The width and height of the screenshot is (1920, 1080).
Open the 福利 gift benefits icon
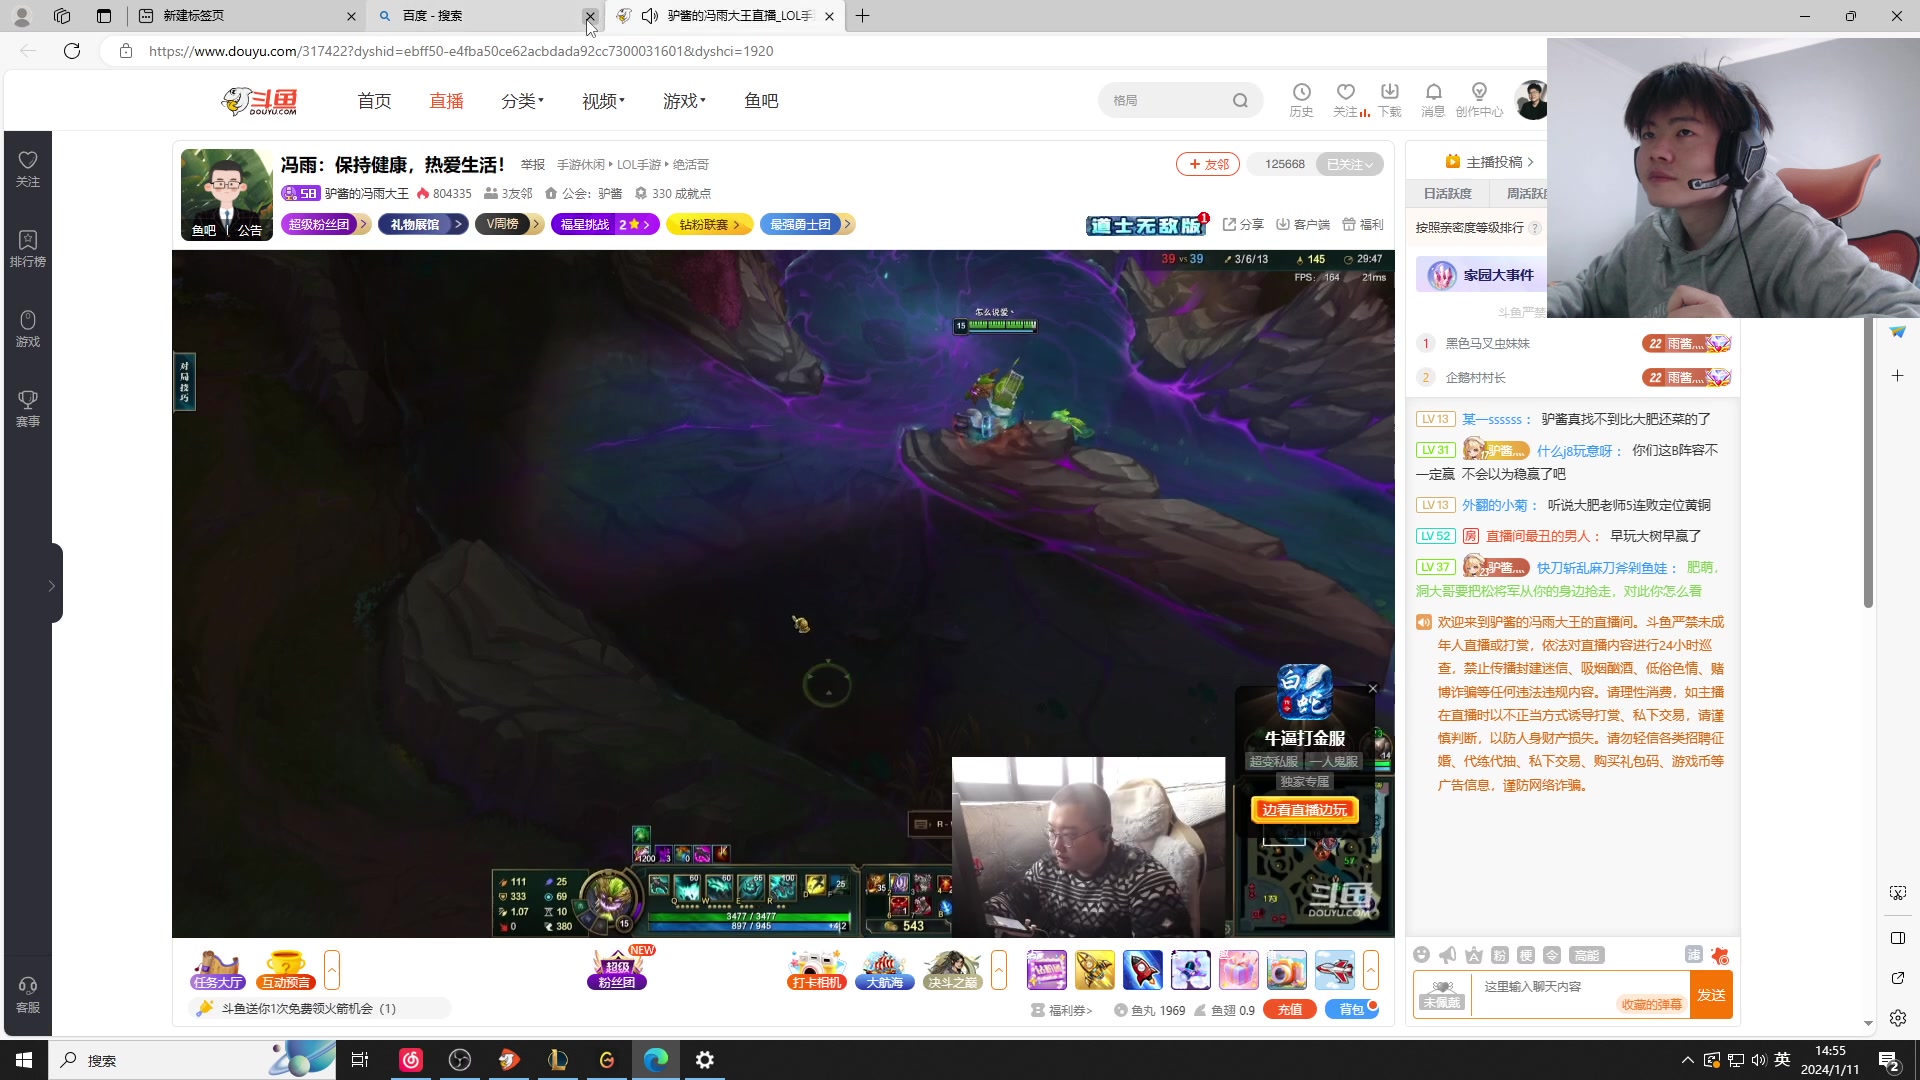point(1363,224)
